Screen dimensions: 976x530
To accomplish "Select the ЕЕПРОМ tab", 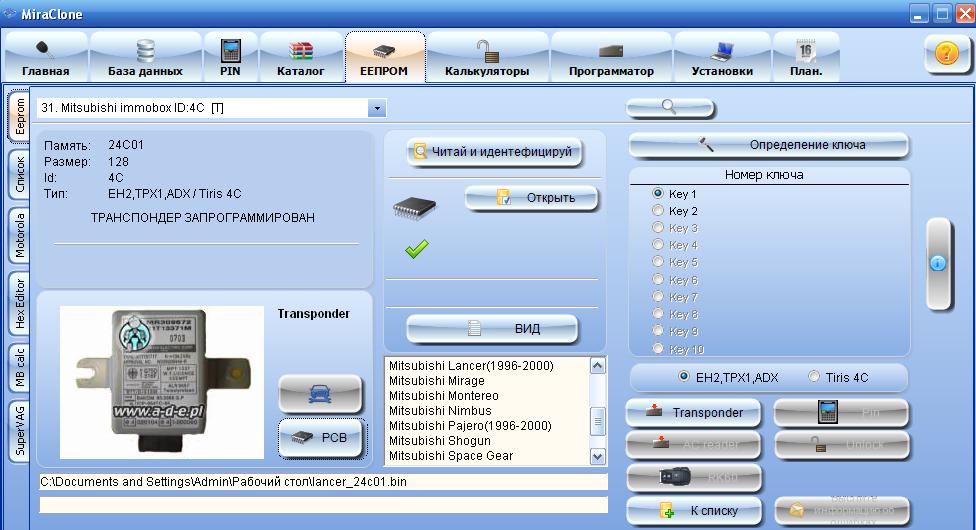I will click(x=385, y=57).
